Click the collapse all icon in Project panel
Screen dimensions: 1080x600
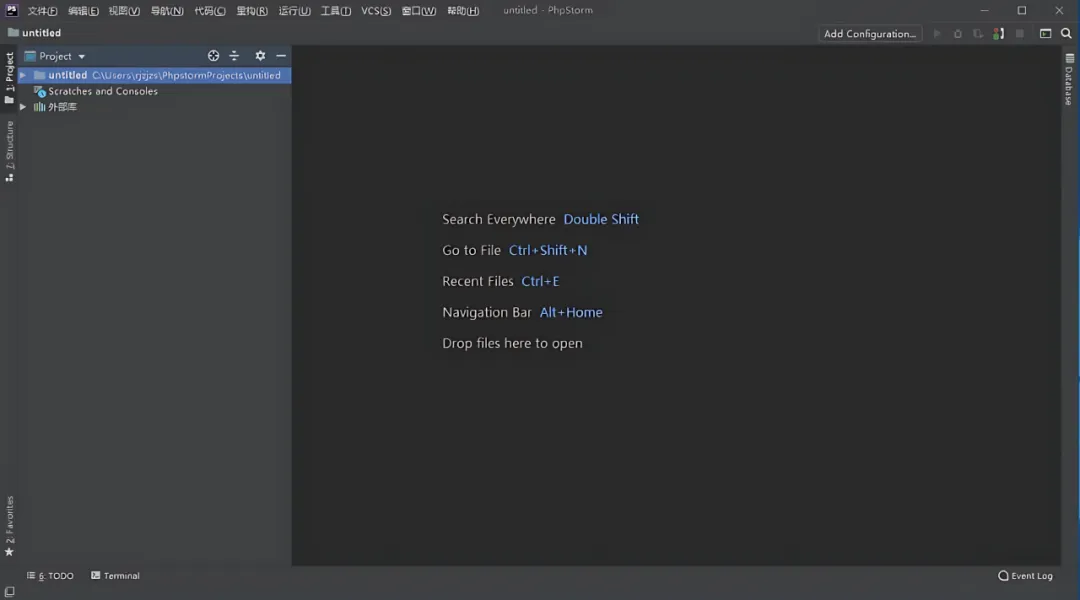point(234,56)
